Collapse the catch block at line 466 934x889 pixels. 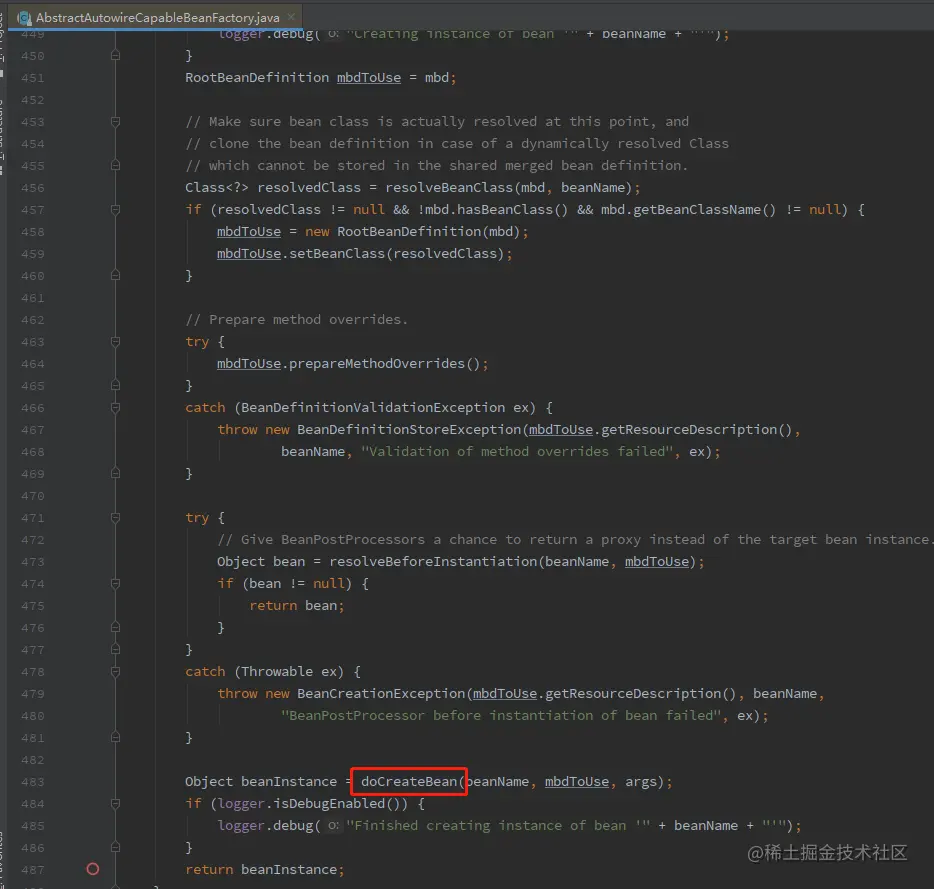click(116, 408)
